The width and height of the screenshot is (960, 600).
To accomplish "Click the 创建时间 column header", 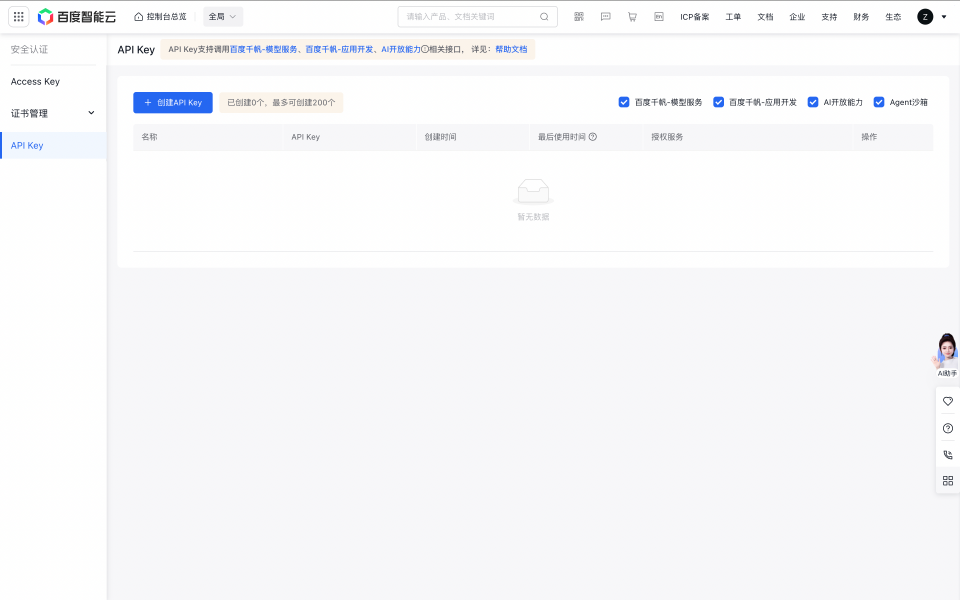I will pos(440,137).
